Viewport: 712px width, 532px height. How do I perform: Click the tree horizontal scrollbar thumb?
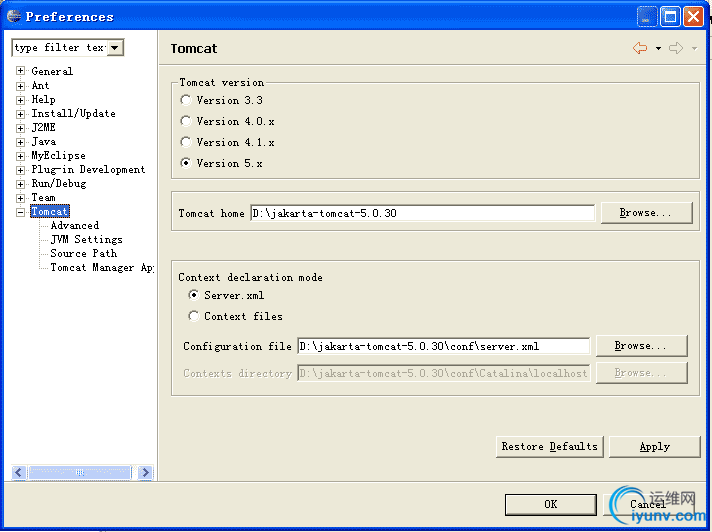point(80,473)
